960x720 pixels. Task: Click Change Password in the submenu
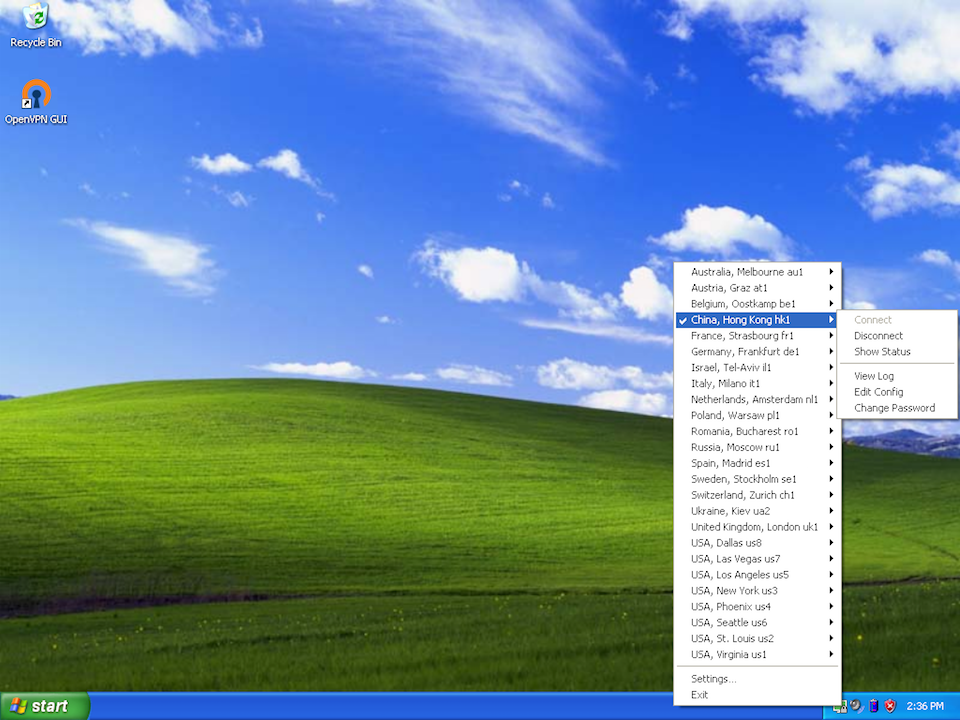click(x=894, y=408)
